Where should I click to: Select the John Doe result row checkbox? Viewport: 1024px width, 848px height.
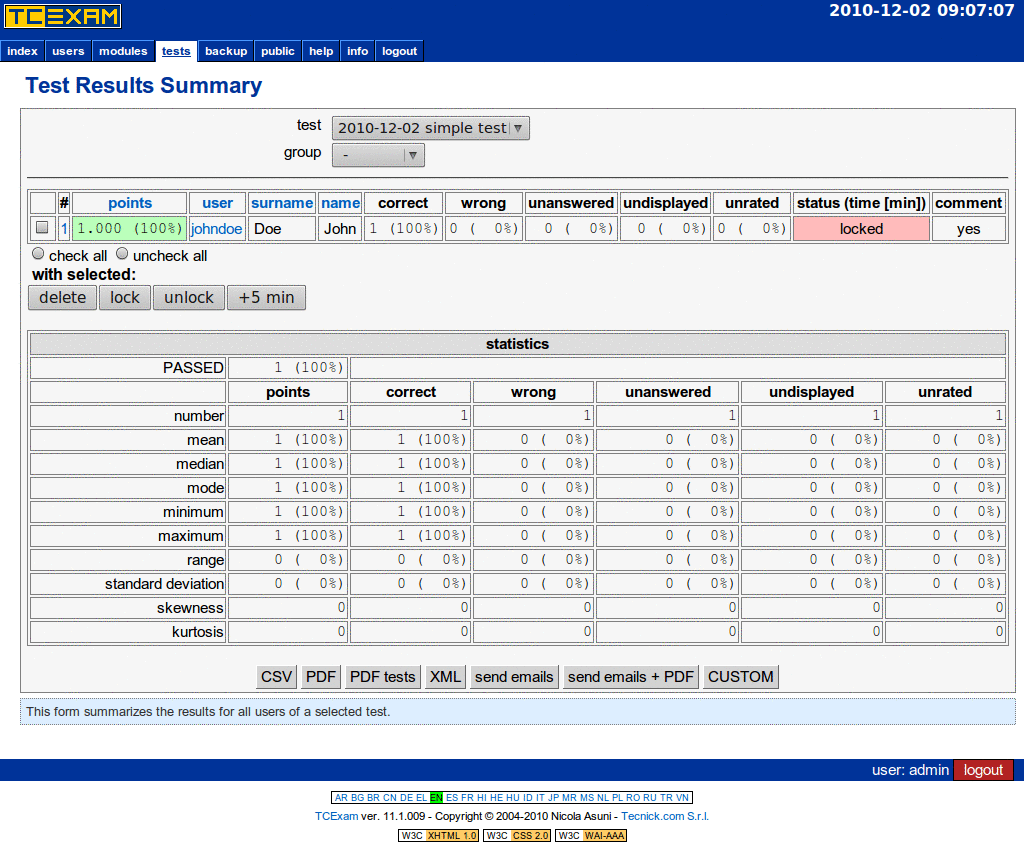coord(42,228)
